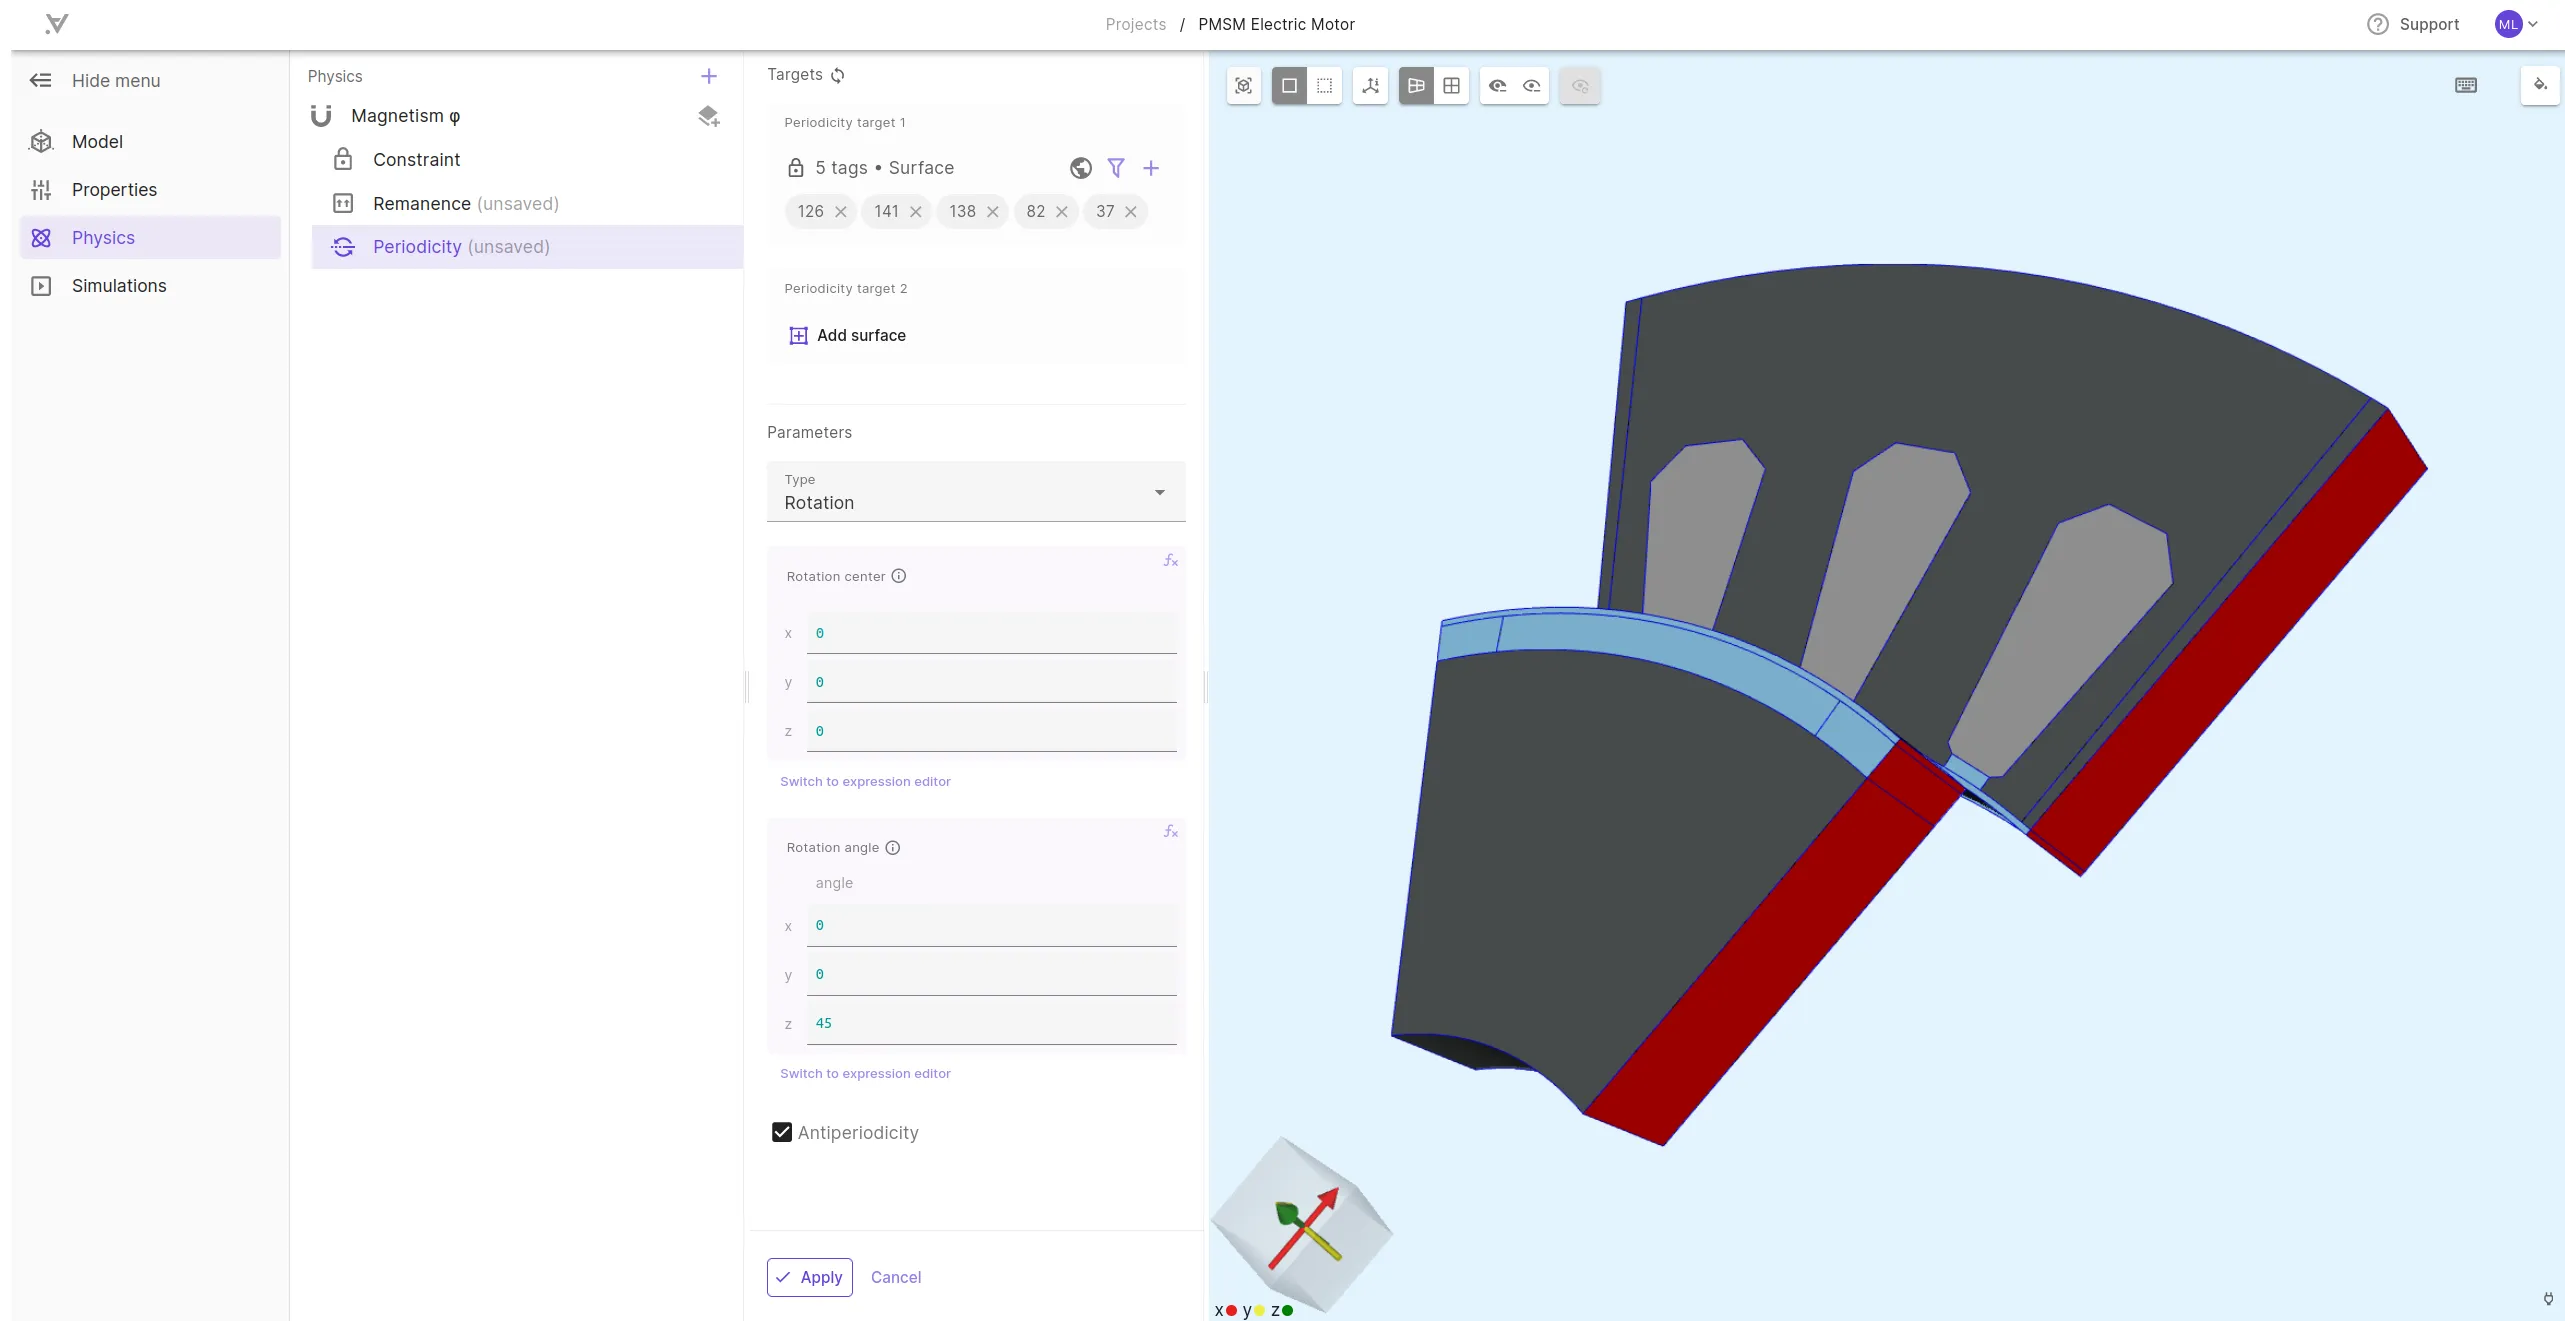Click Rotation angle y input field
Screen dimensions: 2565x1321
(991, 974)
